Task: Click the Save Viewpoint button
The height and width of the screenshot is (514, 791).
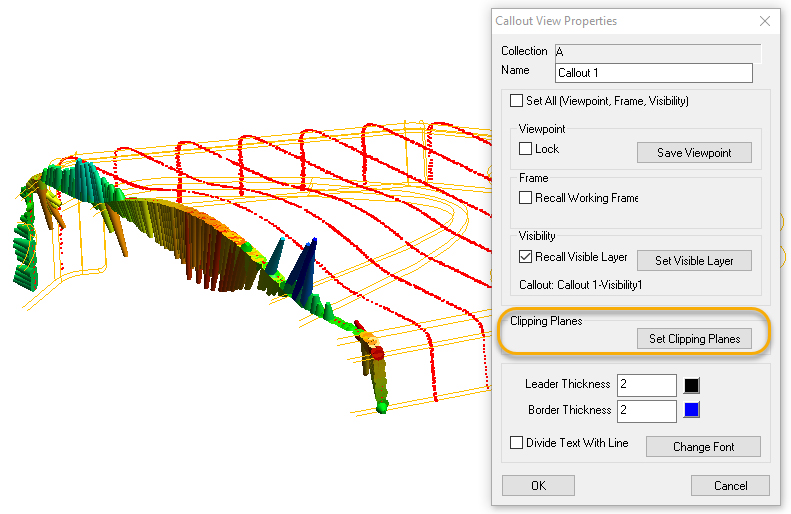Action: point(694,153)
